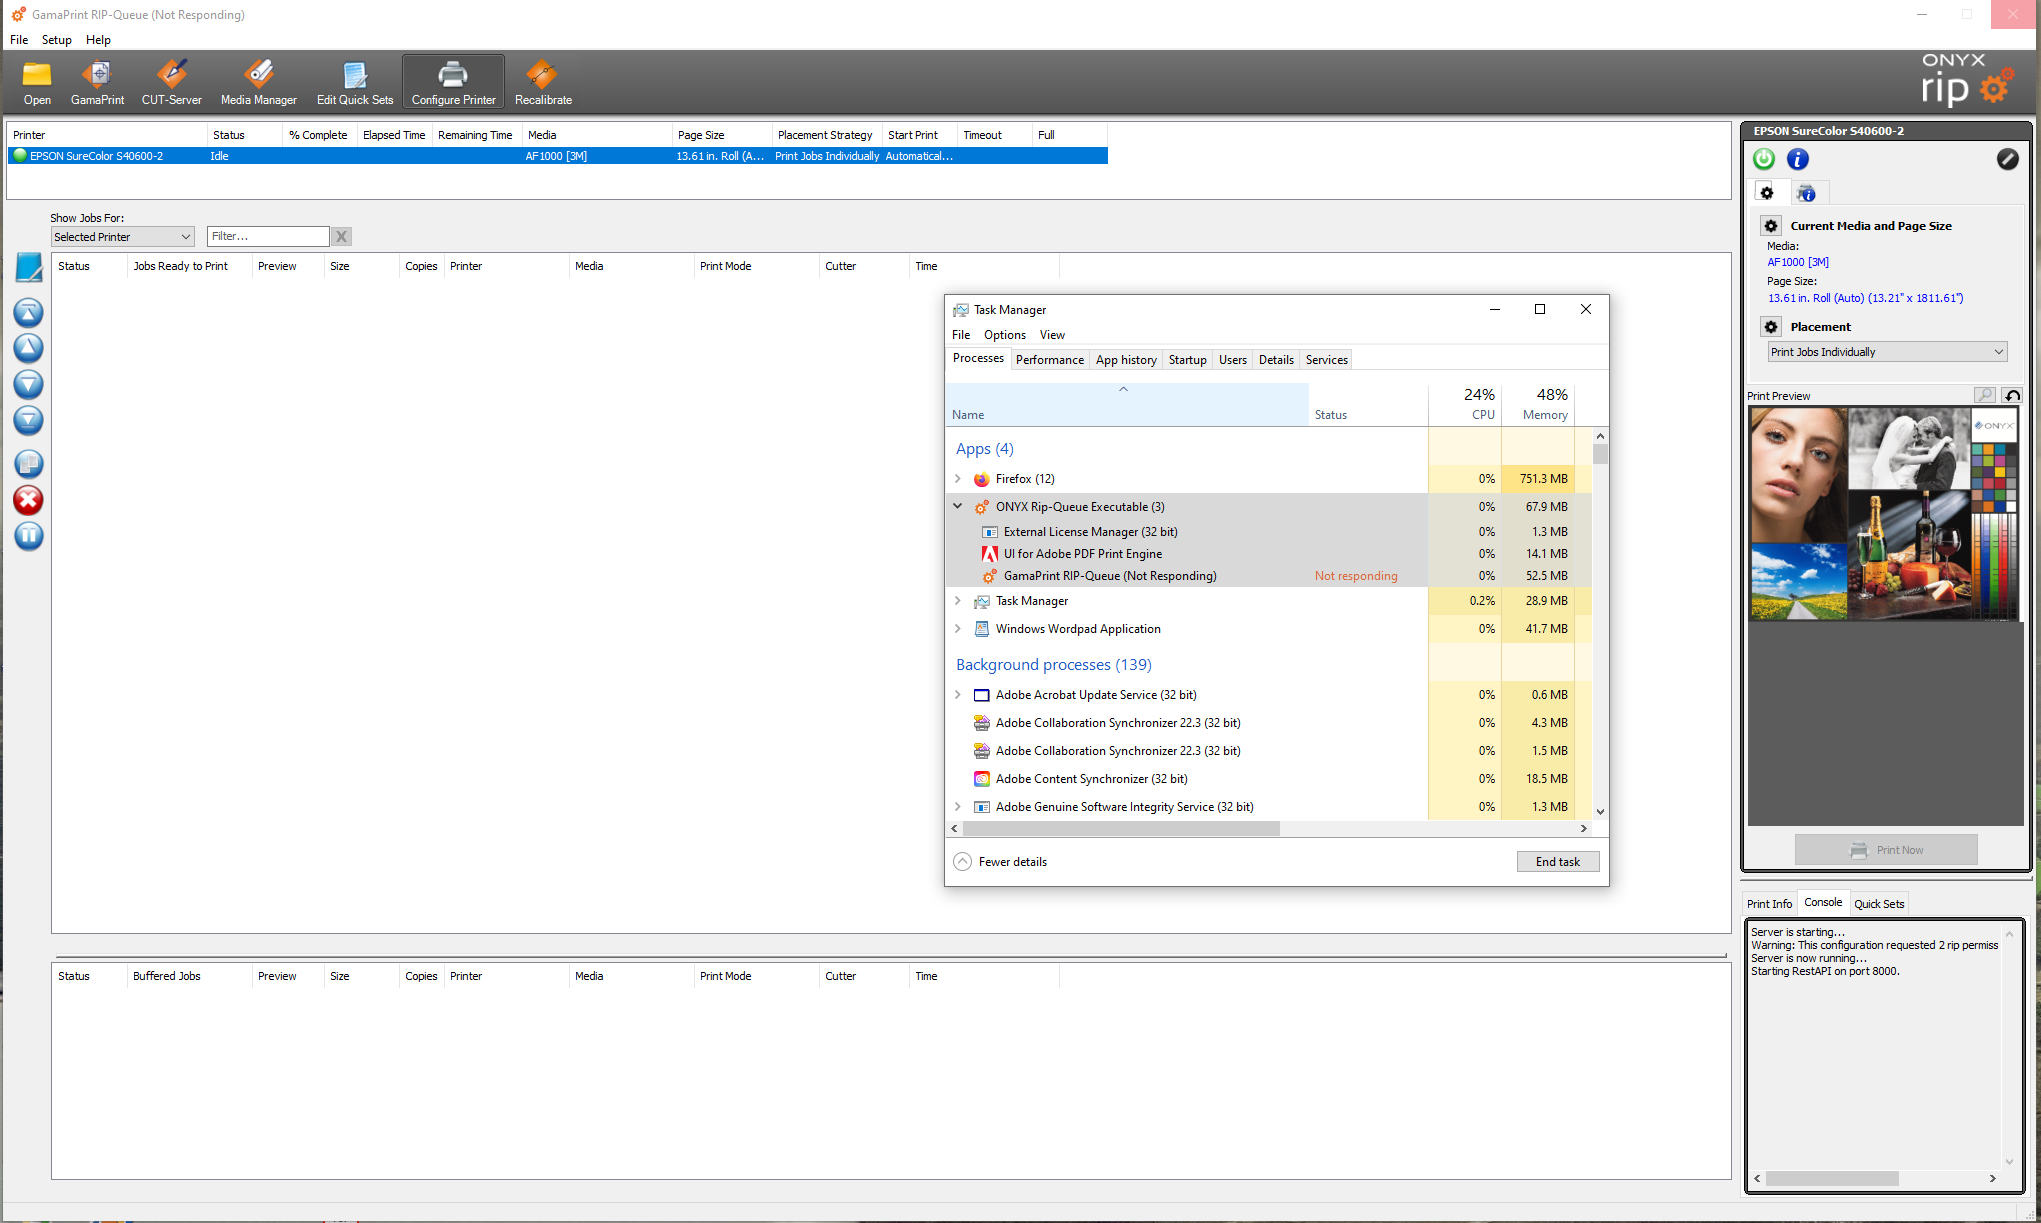Click the Print Preview rotate arrow icon
Screen dimensions: 2041x1223
coord(2012,395)
